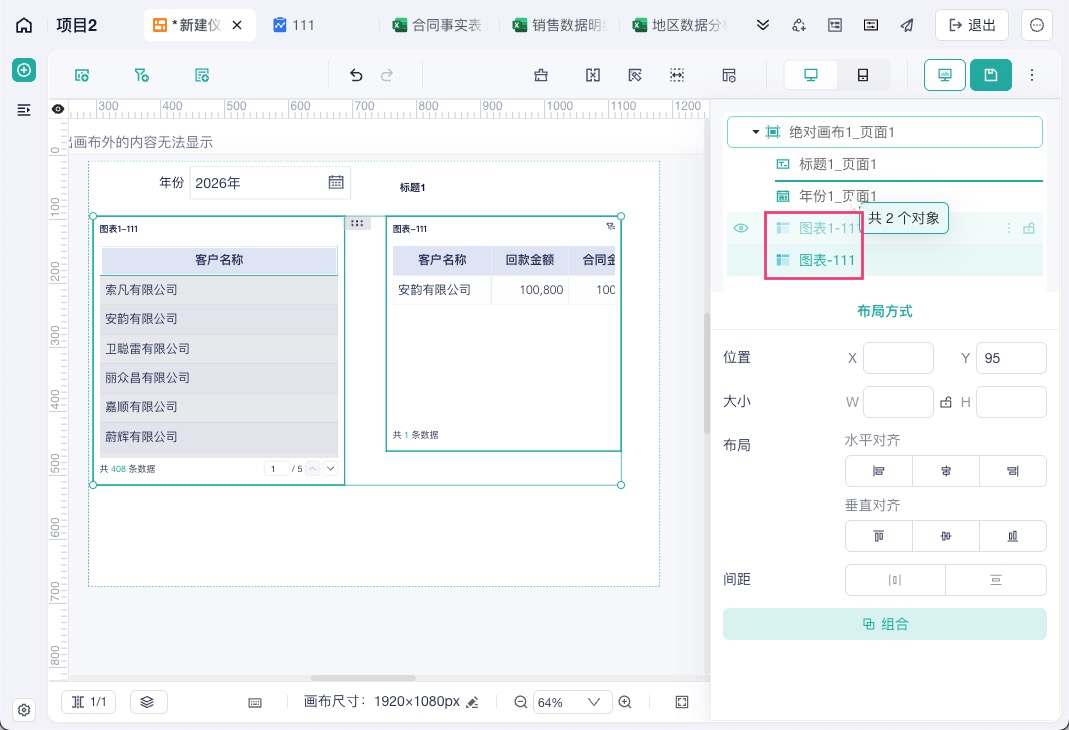Click the top vertical align icon
Image resolution: width=1069 pixels, height=730 pixels.
[x=878, y=536]
